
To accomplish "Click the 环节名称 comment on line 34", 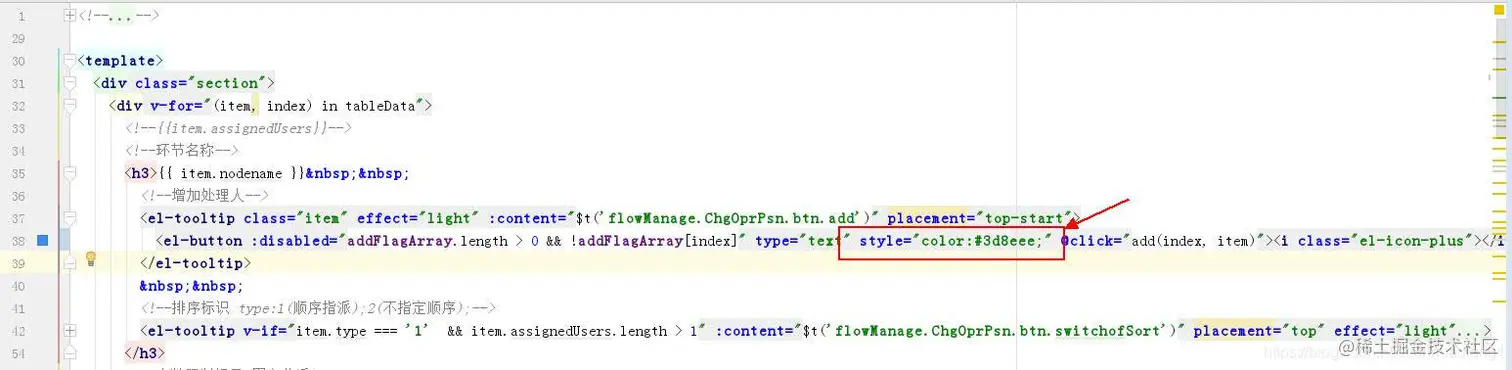I will [182, 151].
